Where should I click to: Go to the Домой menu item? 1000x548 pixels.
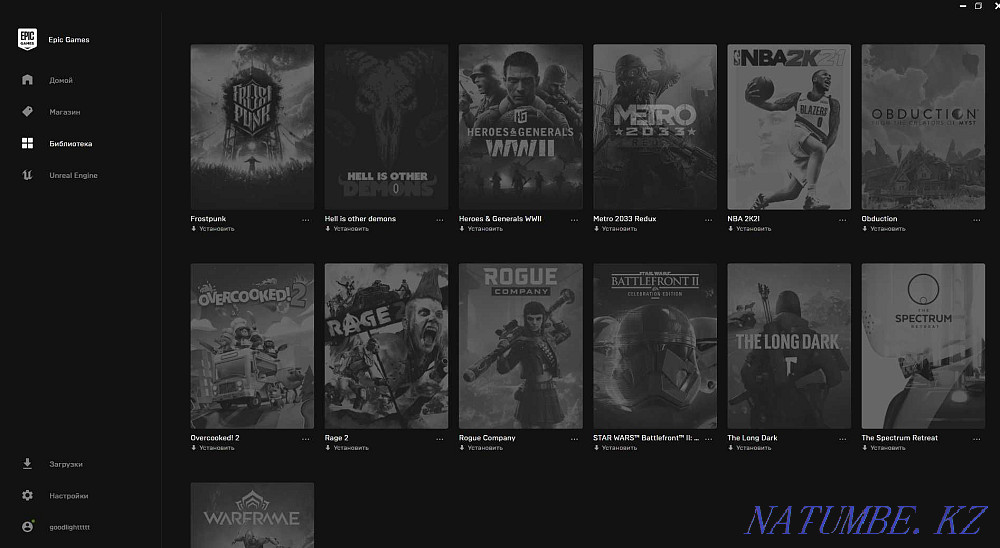click(x=61, y=80)
